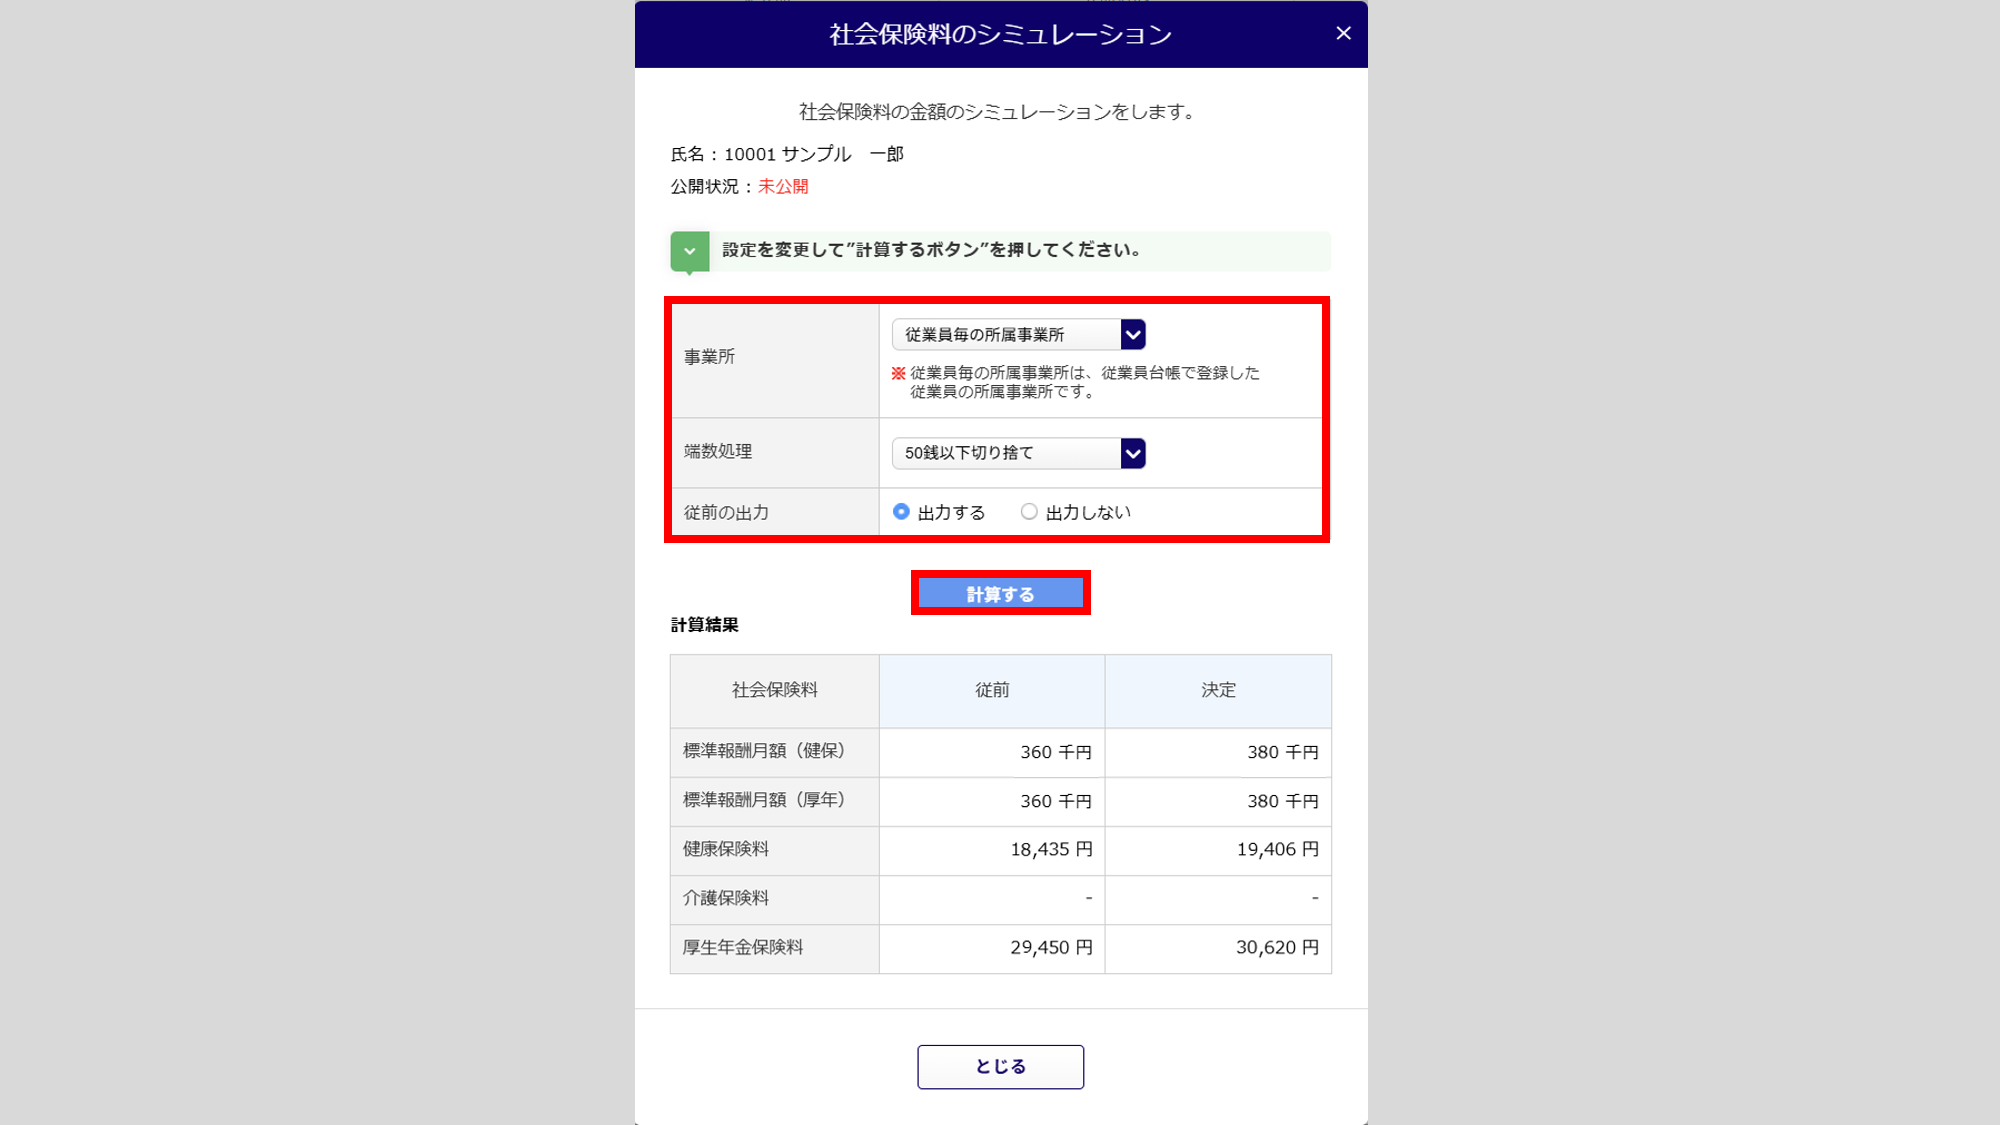Select the 出力しない radio button
This screenshot has width=2000, height=1125.
[1029, 512]
